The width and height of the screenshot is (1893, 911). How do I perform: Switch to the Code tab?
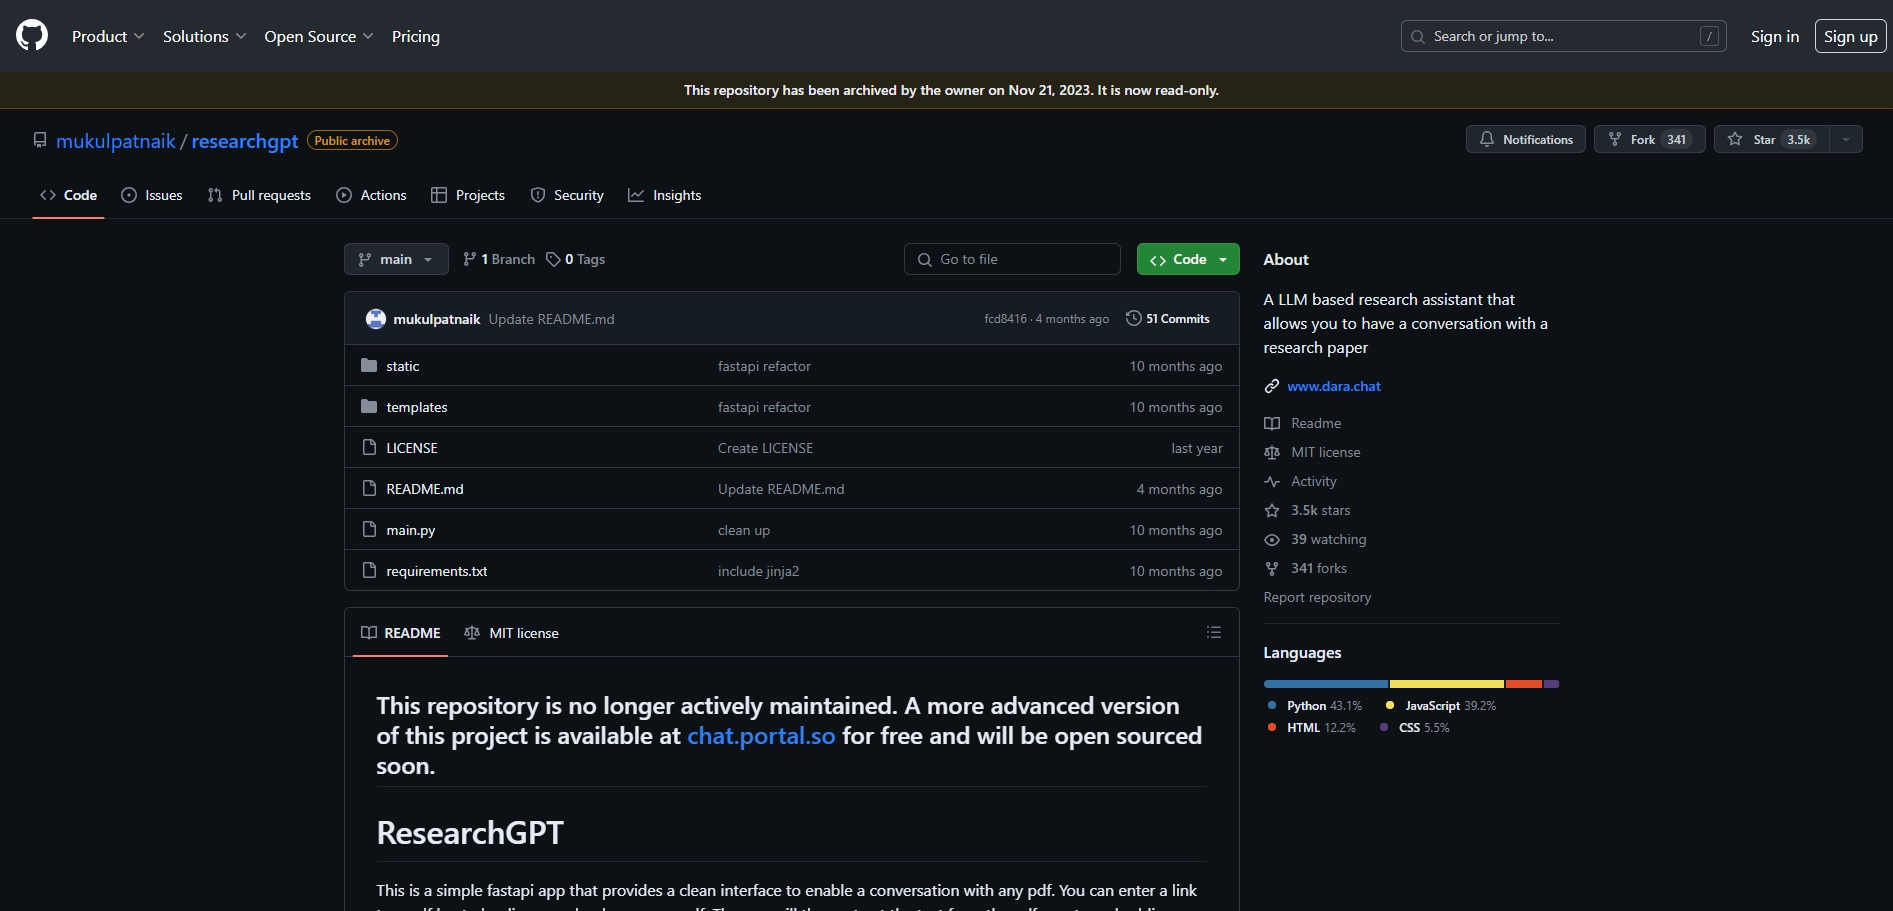point(68,195)
